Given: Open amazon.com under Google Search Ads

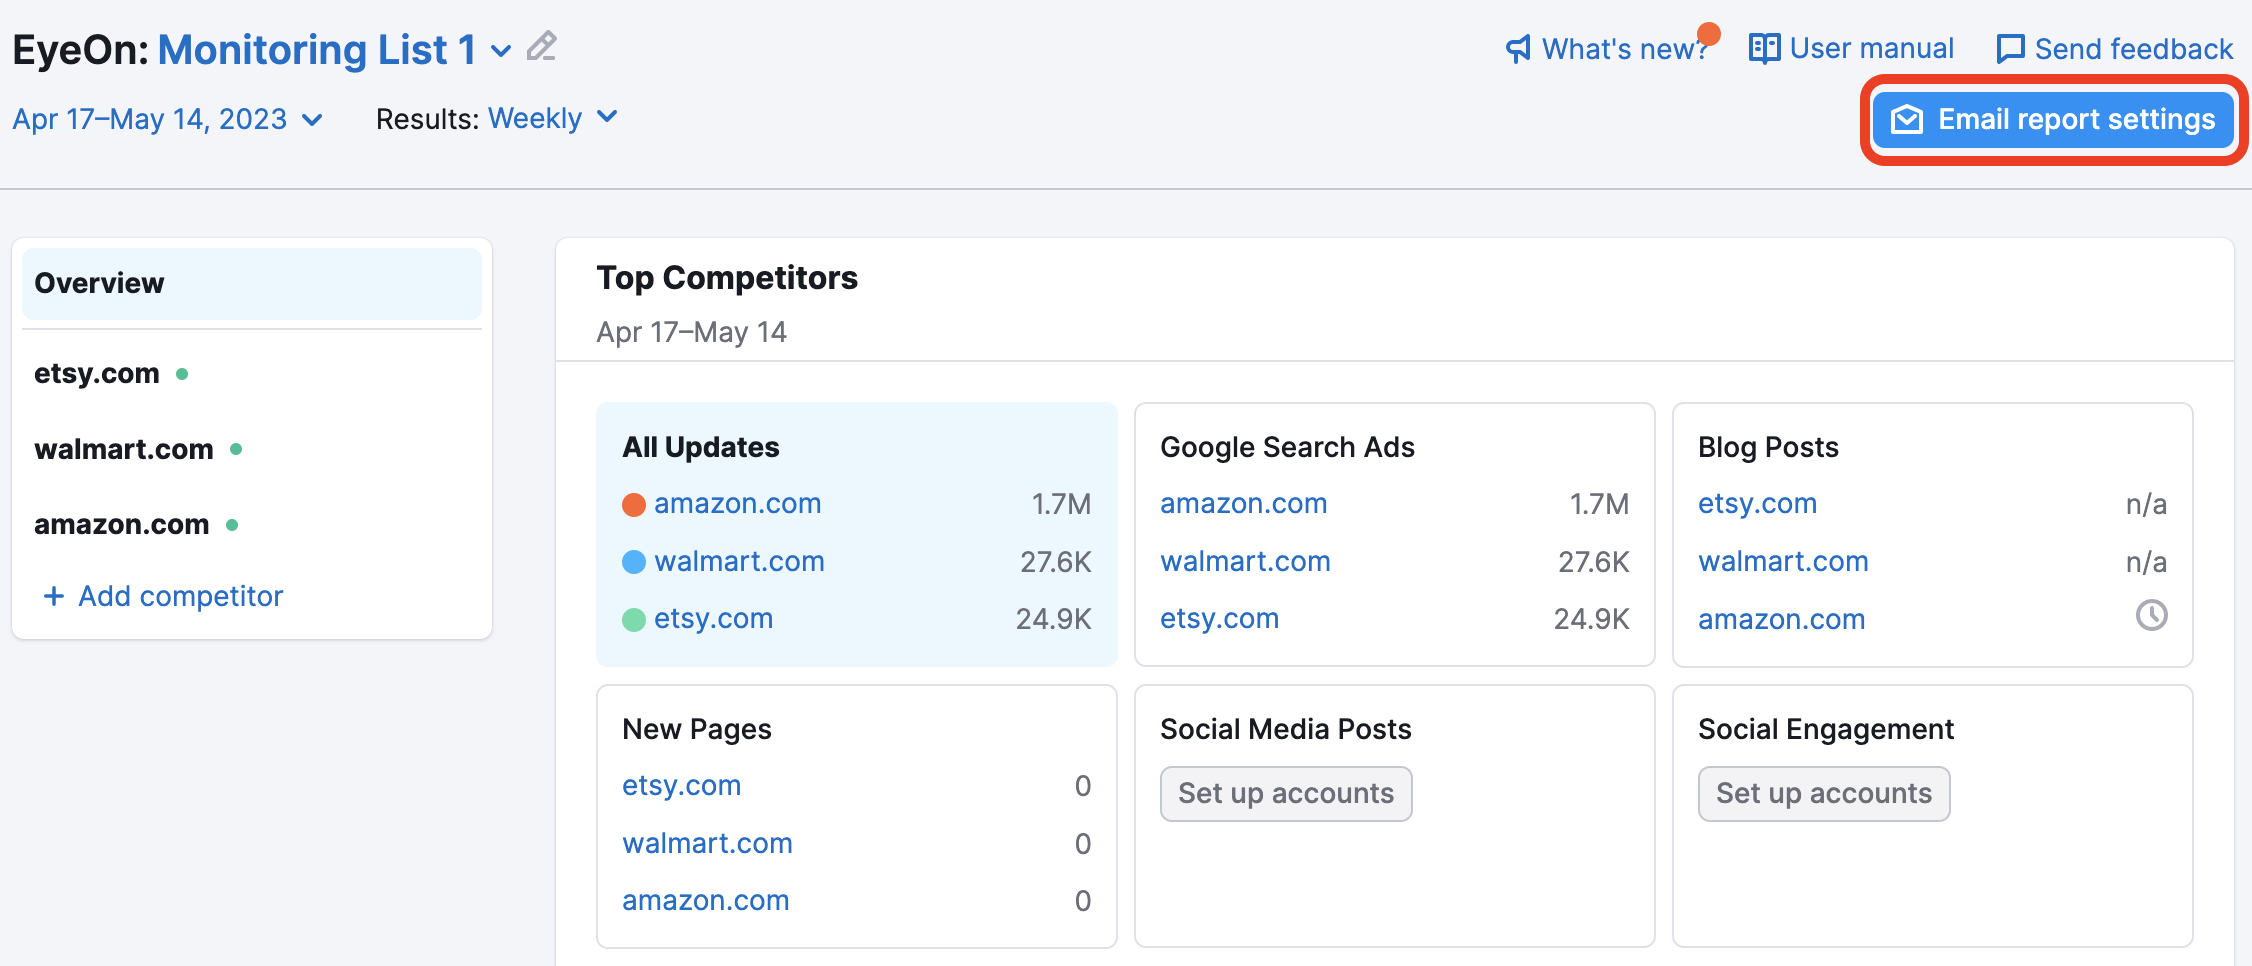Looking at the screenshot, I should [1243, 503].
